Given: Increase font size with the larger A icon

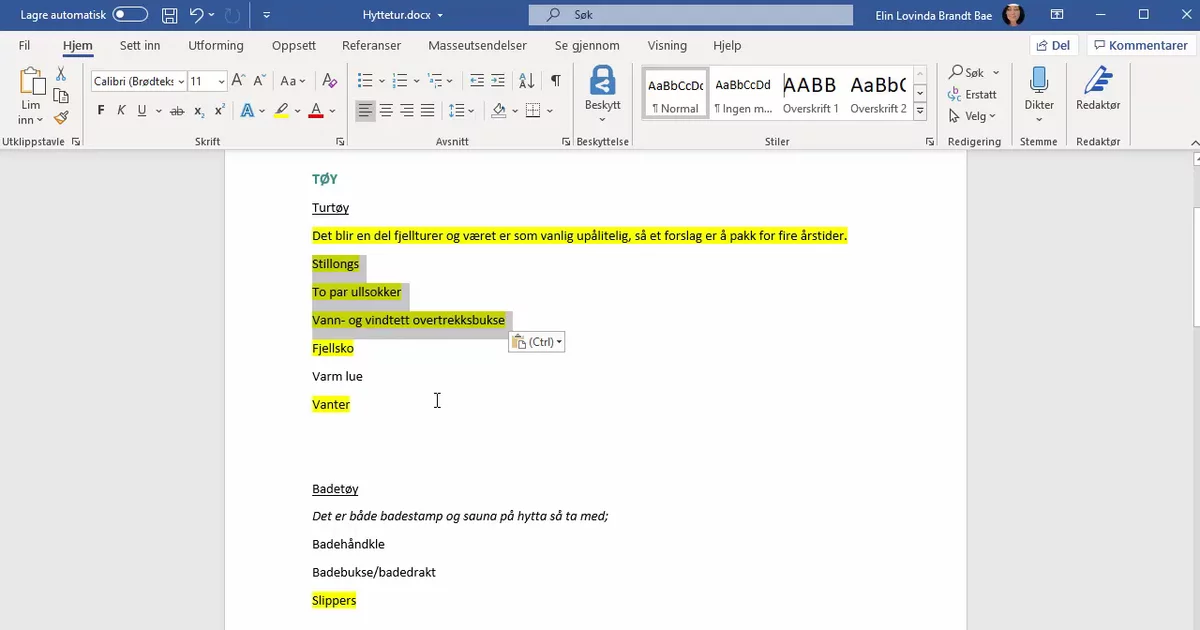Looking at the screenshot, I should pyautogui.click(x=238, y=81).
